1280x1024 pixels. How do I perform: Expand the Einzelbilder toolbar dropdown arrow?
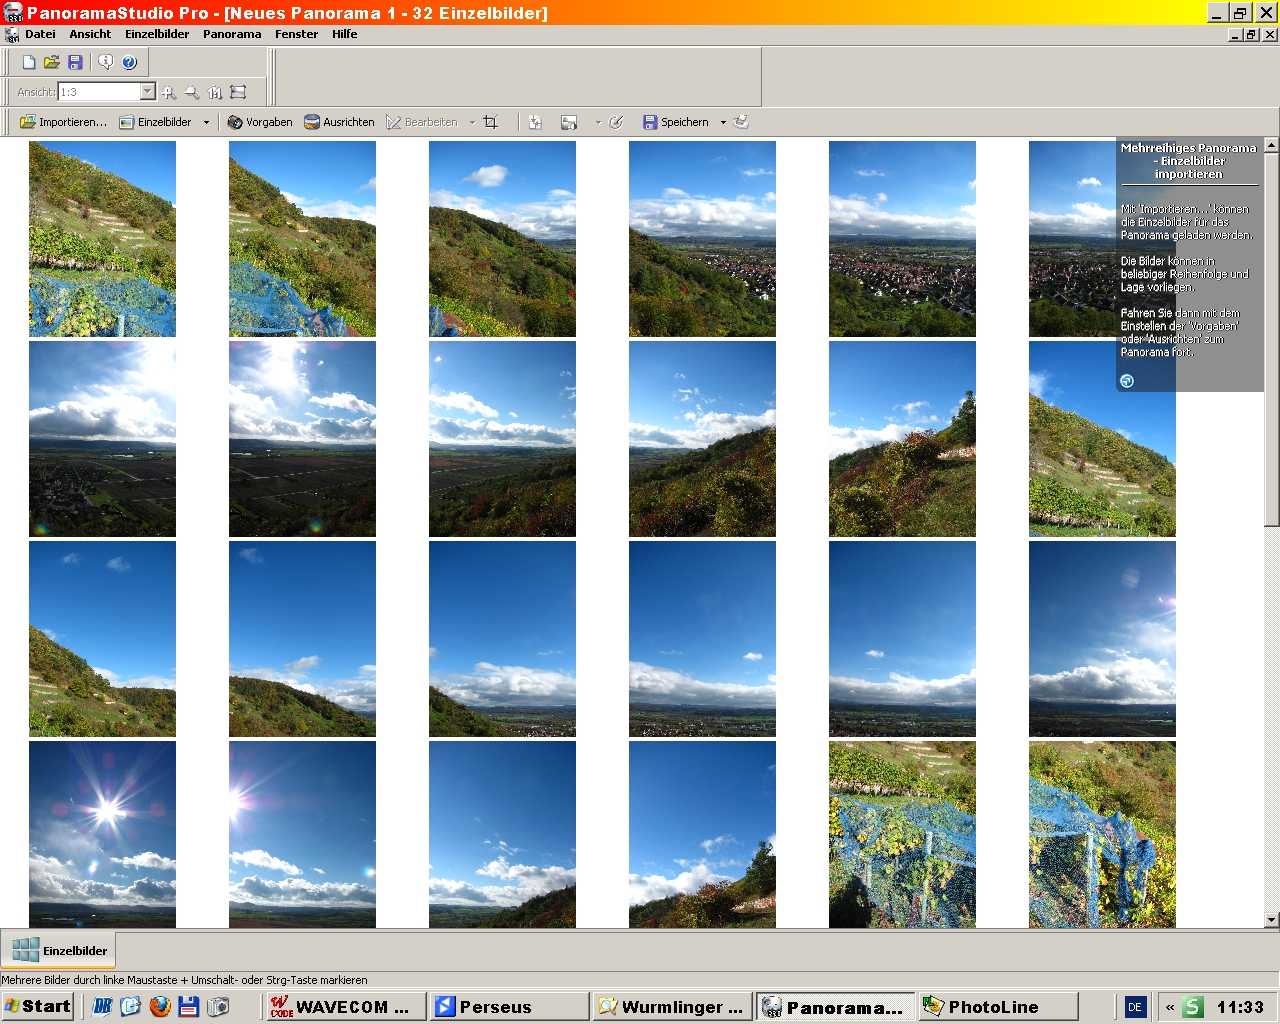pyautogui.click(x=207, y=123)
